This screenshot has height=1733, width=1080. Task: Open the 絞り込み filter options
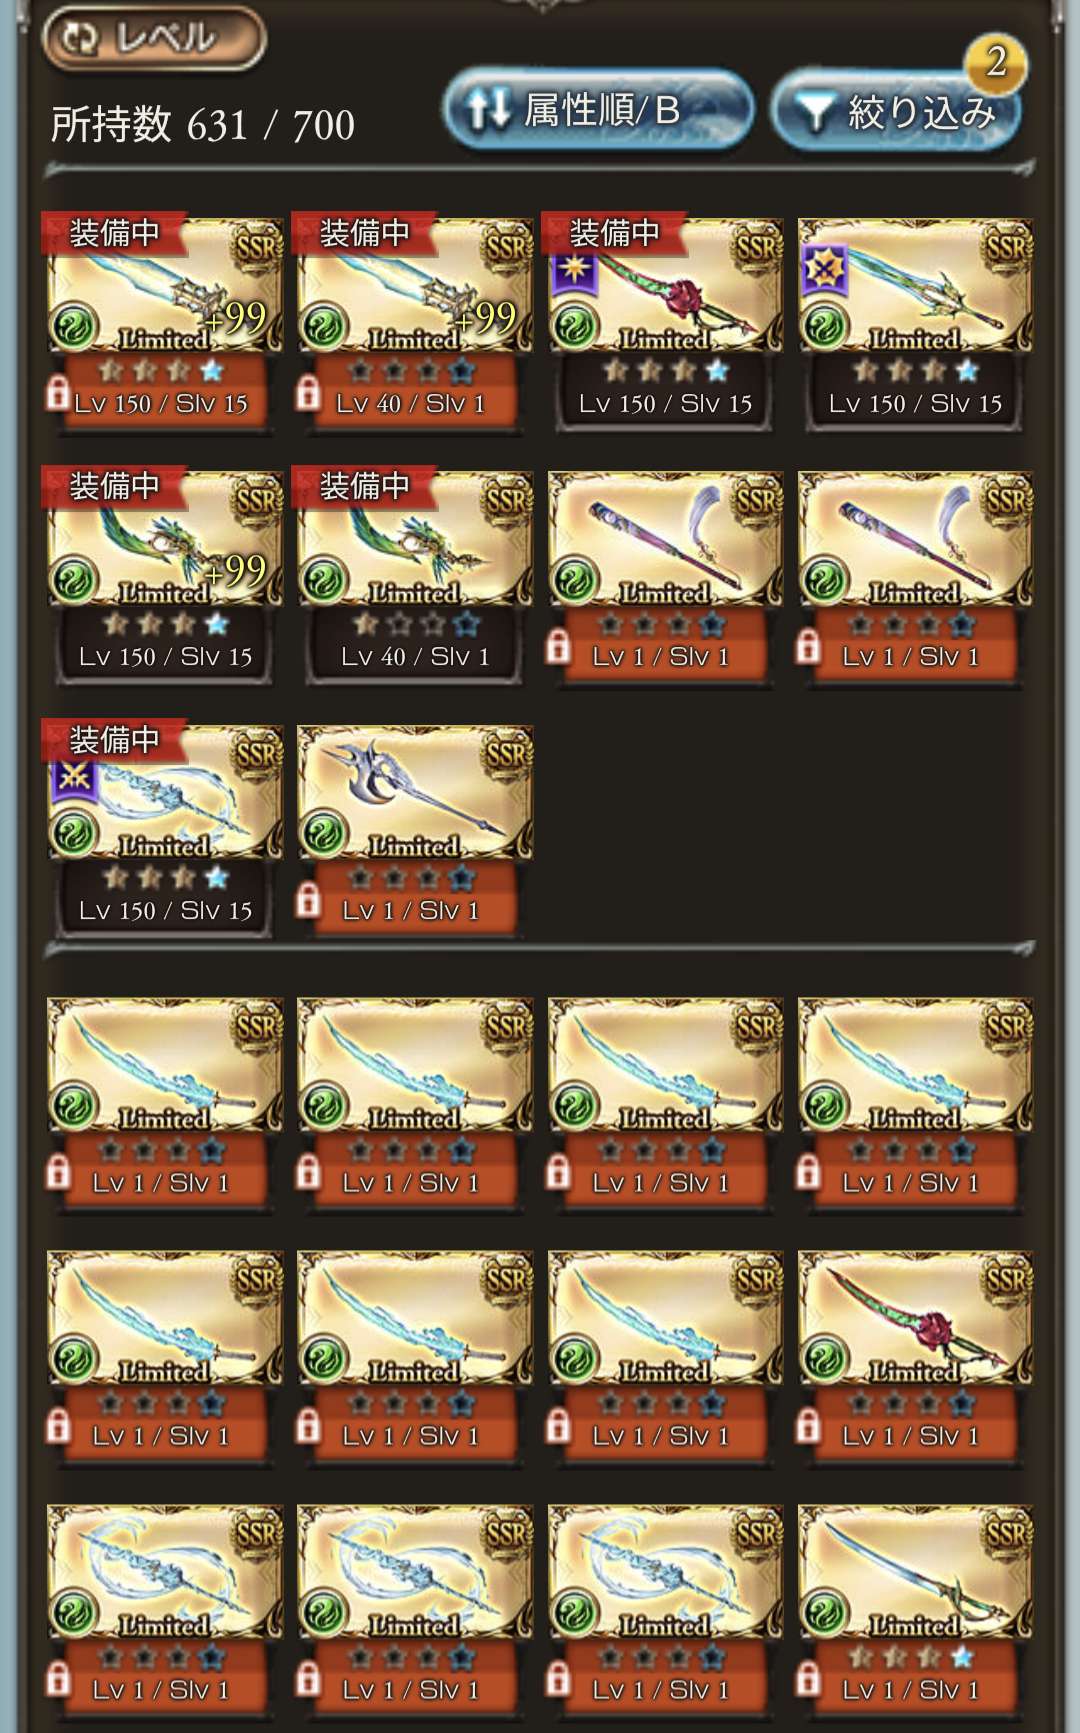[x=896, y=110]
